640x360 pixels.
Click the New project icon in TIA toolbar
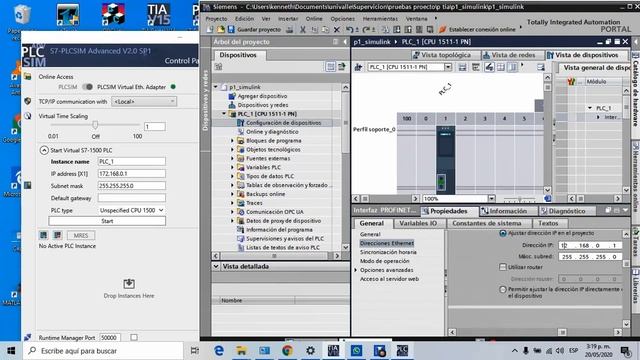[x=210, y=29]
